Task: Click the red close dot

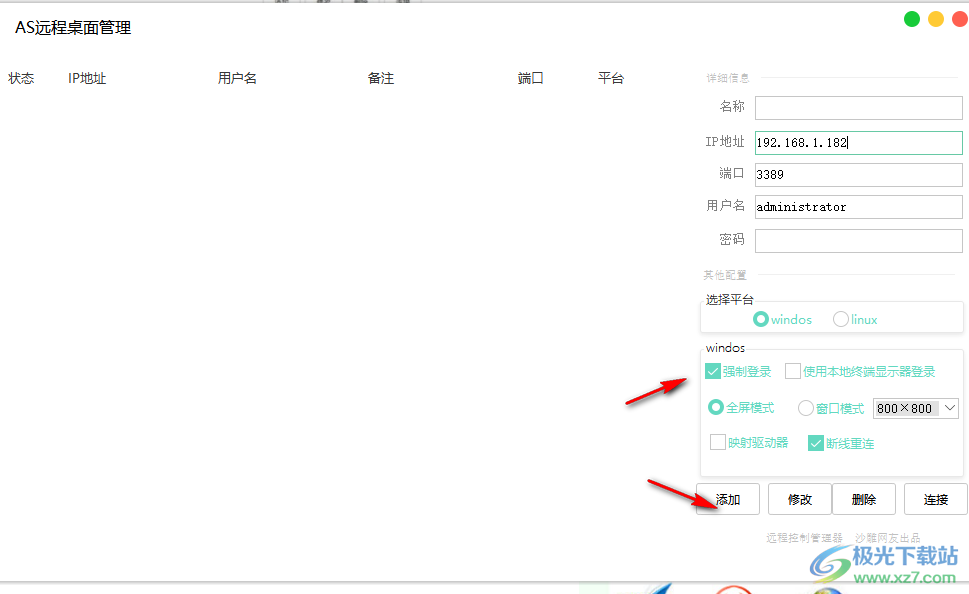Action: pos(960,19)
